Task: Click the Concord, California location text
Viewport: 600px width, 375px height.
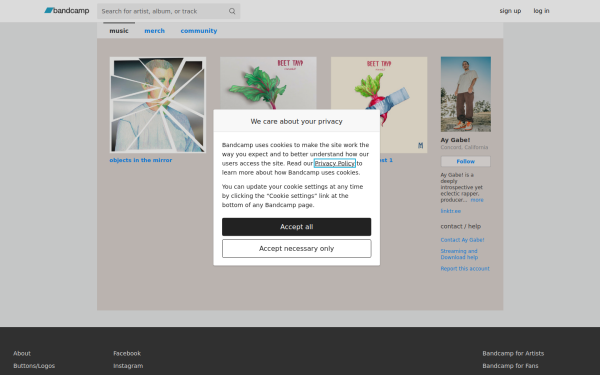Action: click(x=464, y=147)
